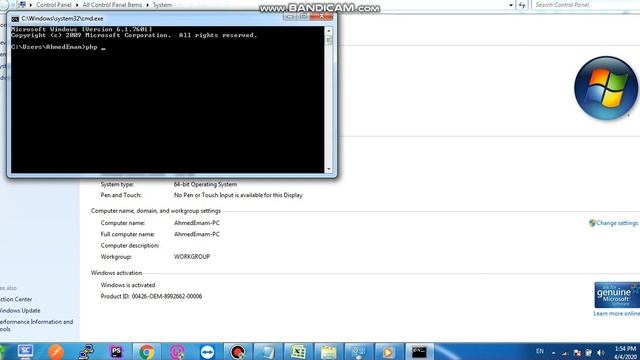Open the Action Center link in the sidebar
This screenshot has height=360, width=640.
click(16, 299)
